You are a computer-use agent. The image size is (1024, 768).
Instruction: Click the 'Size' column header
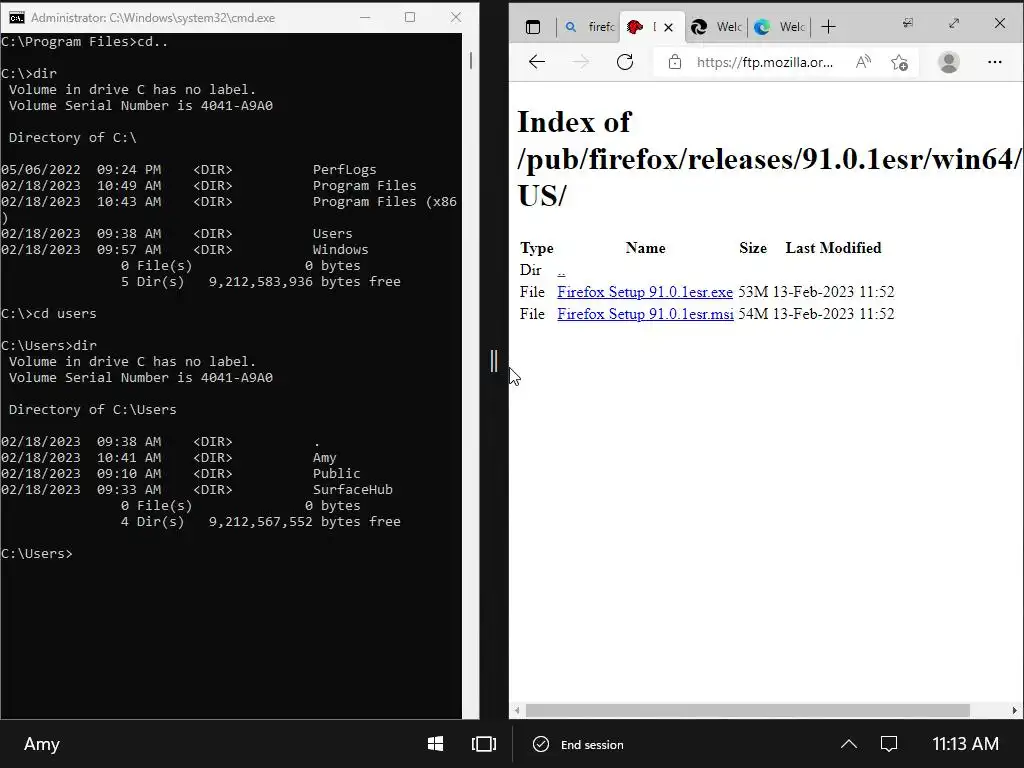[x=753, y=248]
